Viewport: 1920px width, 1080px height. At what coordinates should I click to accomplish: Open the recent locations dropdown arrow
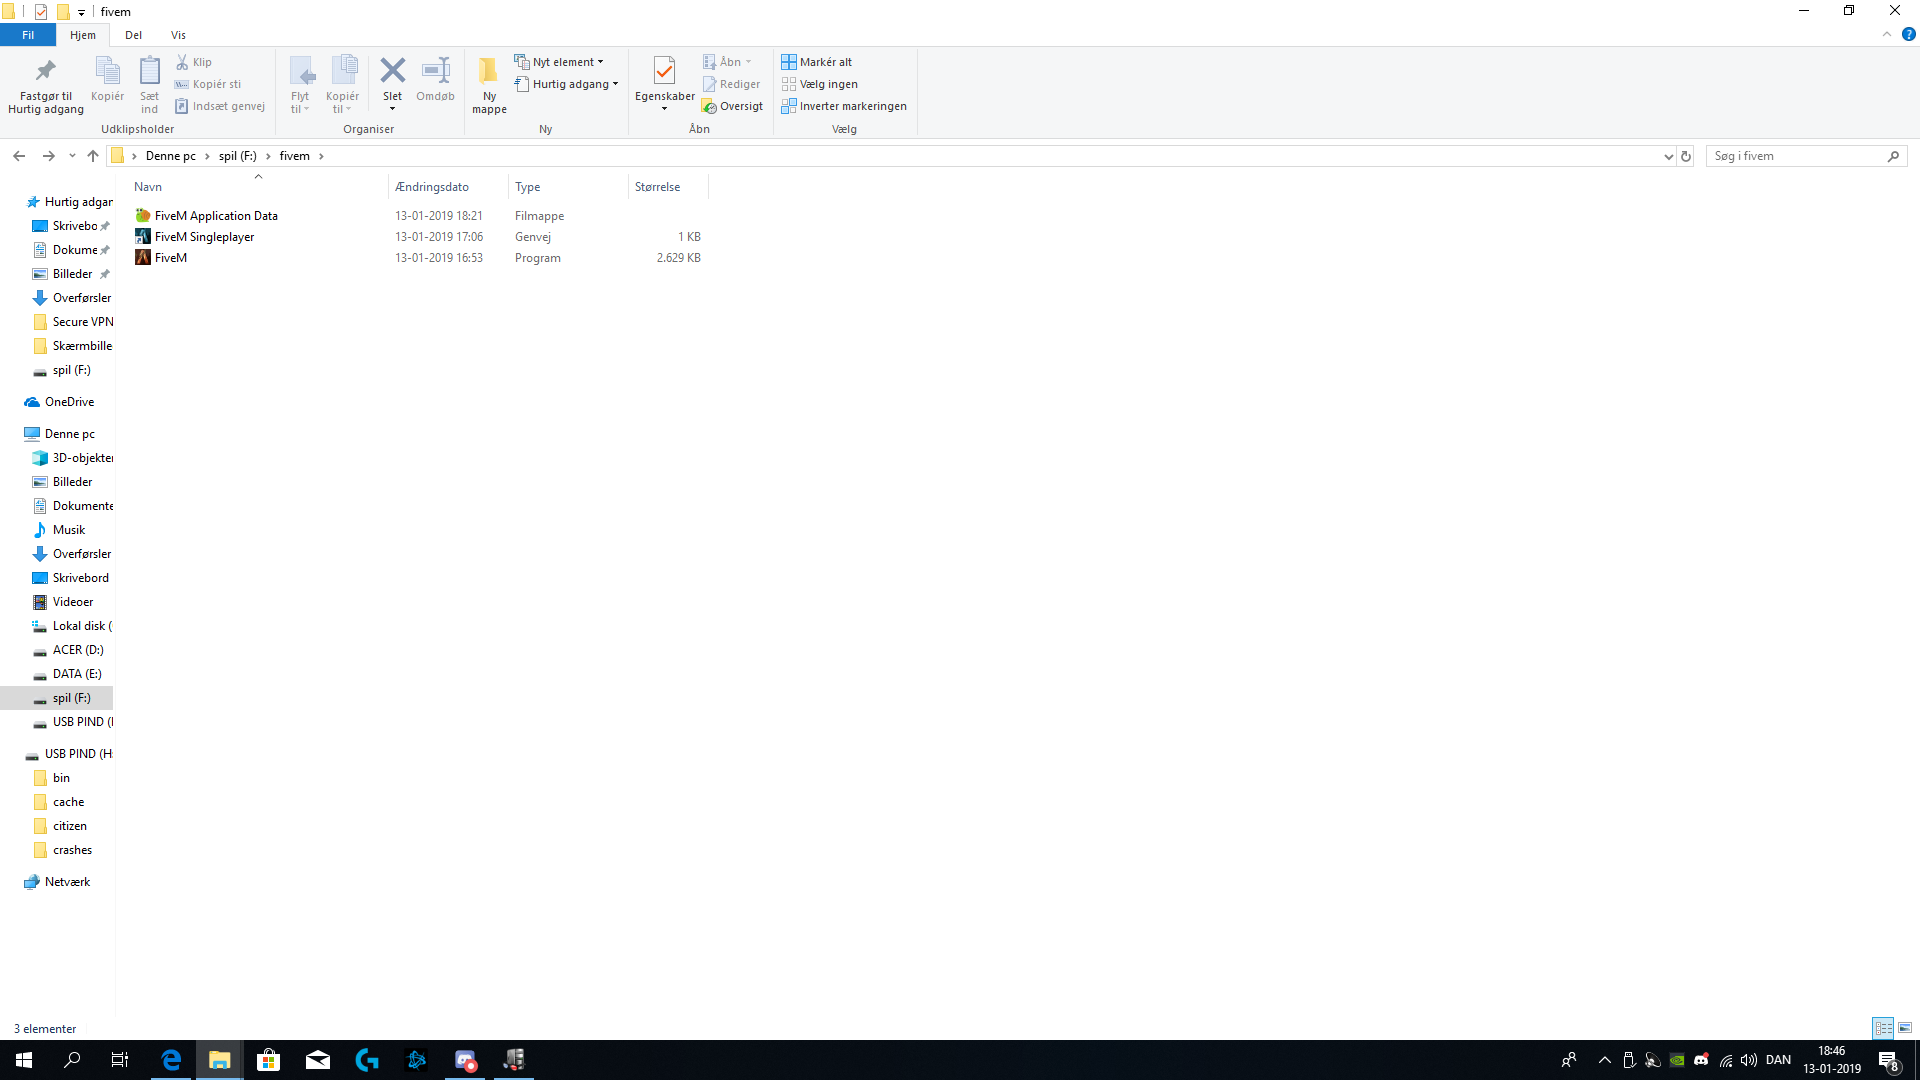point(72,156)
